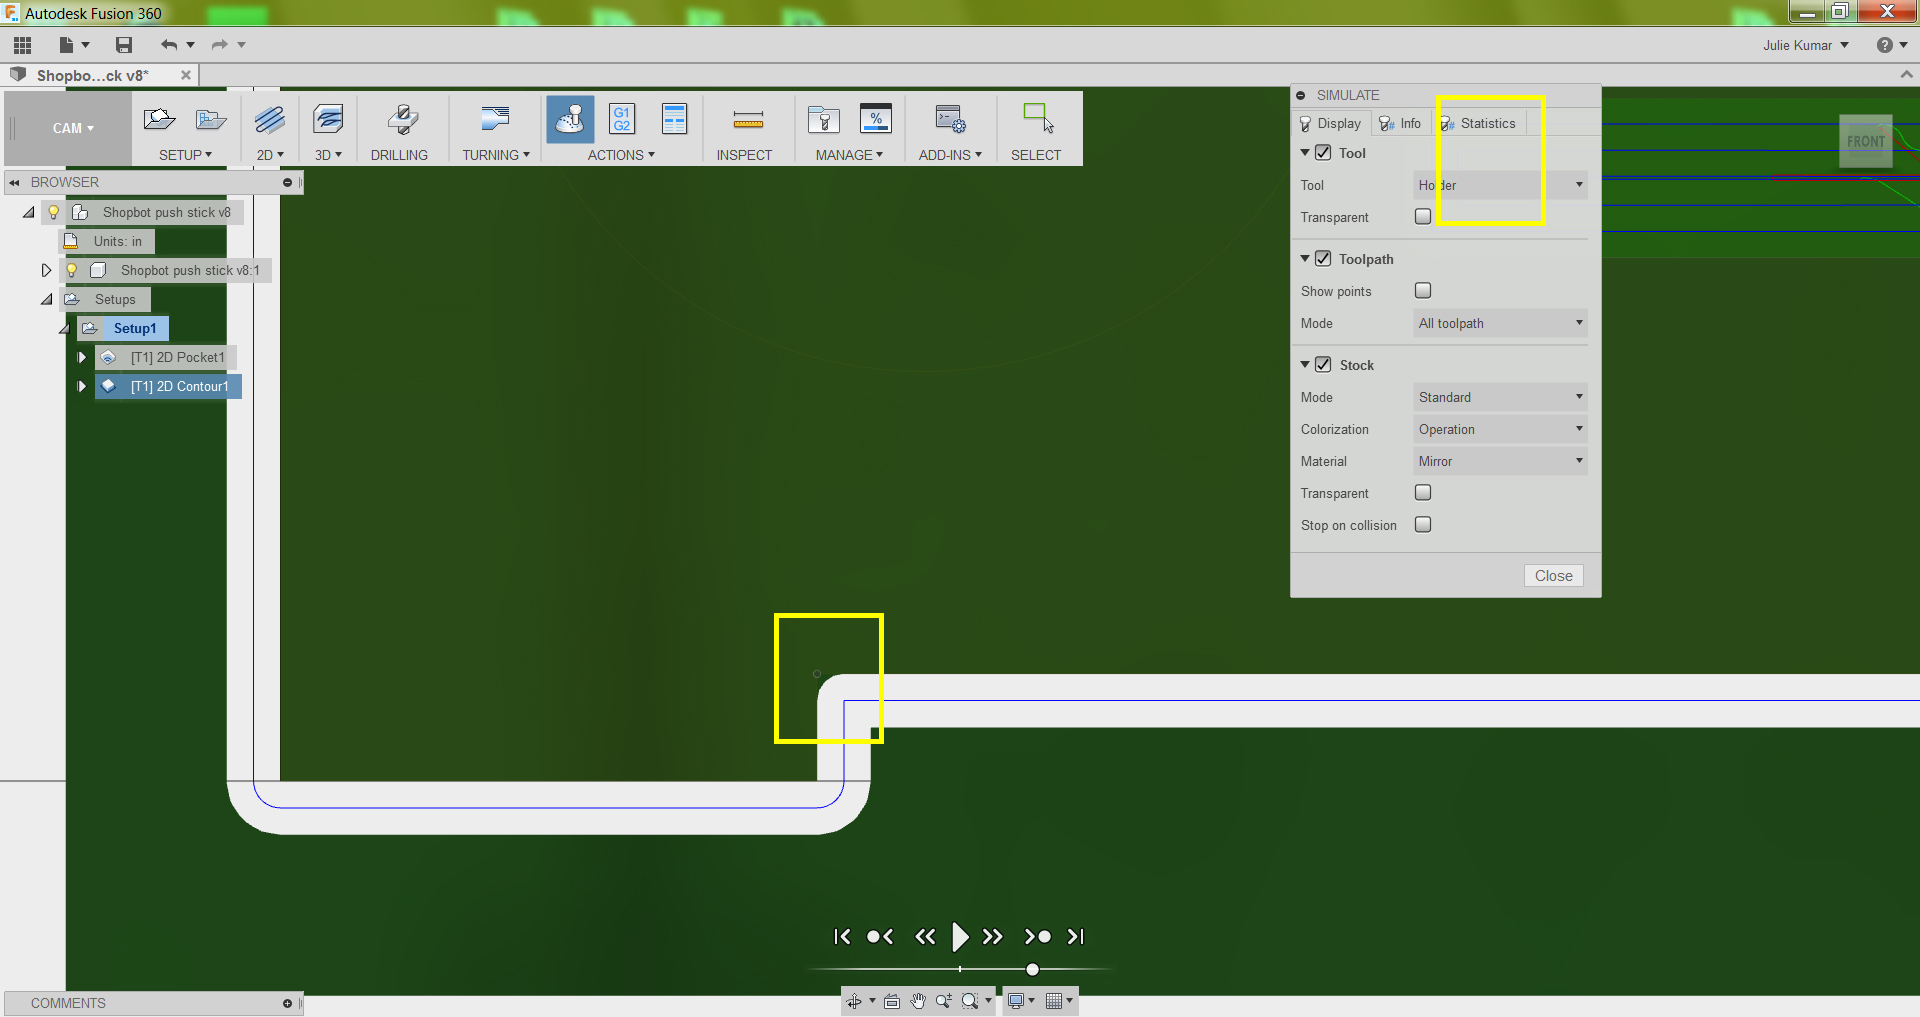Select Setup1 in the browser tree
Image resolution: width=1920 pixels, height=1017 pixels.
click(135, 328)
